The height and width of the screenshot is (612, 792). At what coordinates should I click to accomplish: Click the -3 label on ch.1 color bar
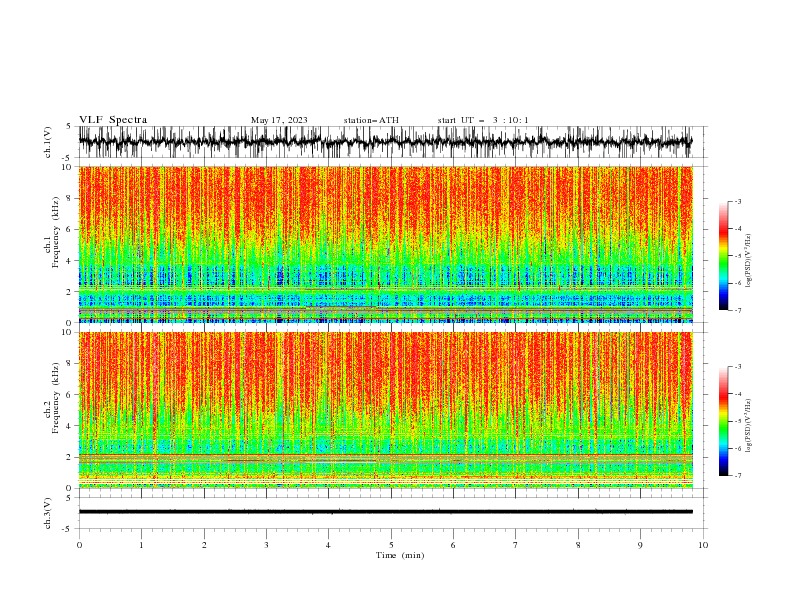click(x=738, y=201)
